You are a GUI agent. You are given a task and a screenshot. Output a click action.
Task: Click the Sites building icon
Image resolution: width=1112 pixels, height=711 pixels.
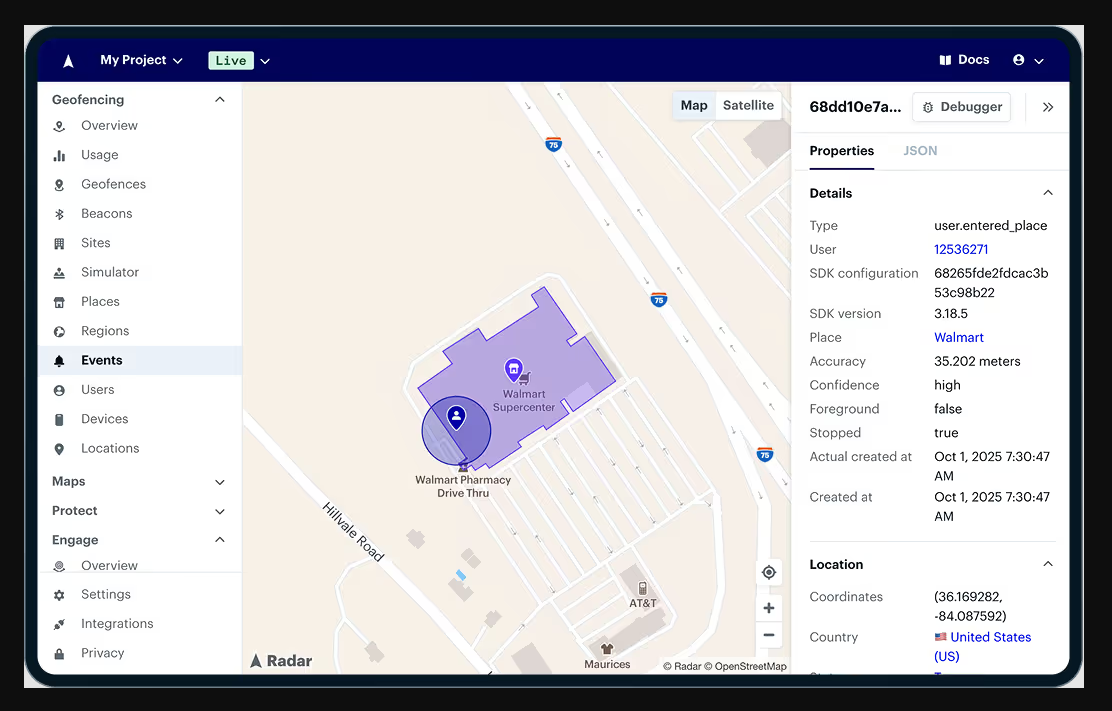point(60,243)
